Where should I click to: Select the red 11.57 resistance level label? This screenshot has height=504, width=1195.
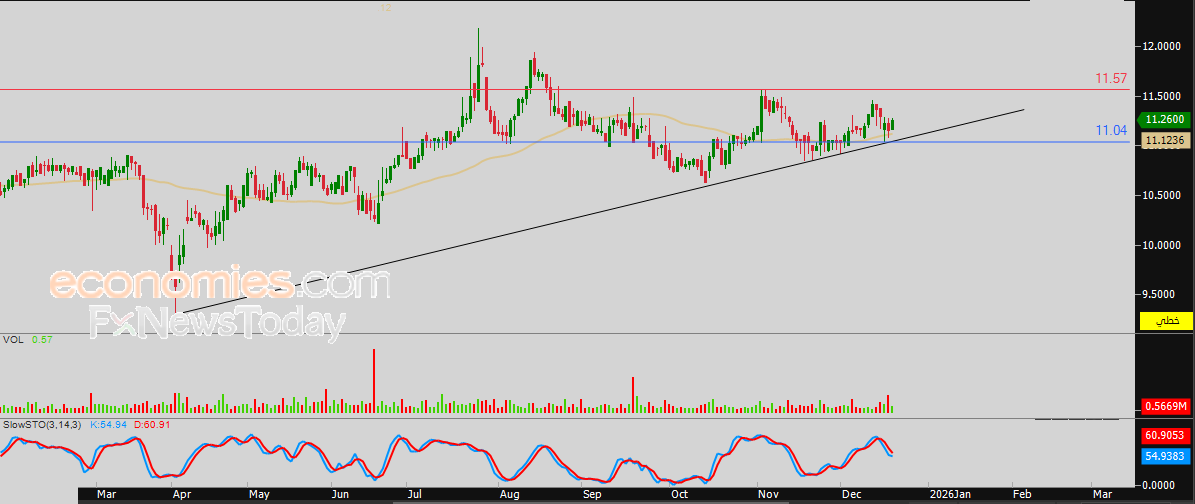[1111, 78]
